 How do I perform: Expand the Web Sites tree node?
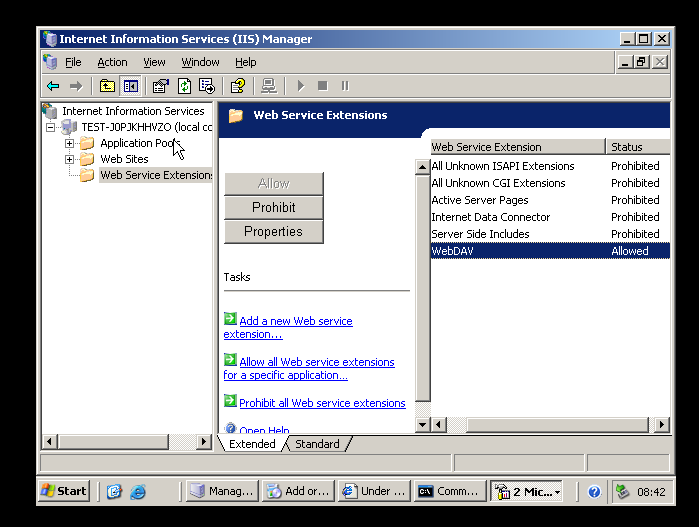point(69,160)
